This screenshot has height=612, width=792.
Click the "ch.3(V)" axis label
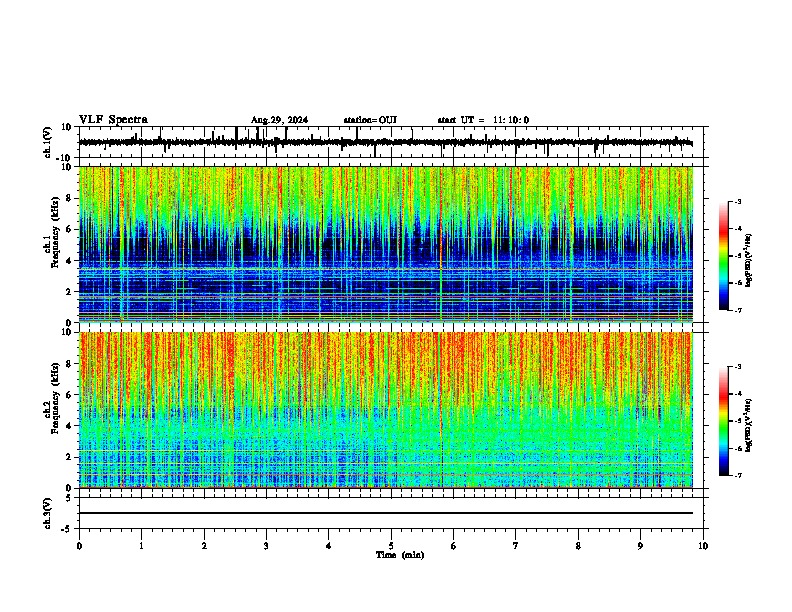tap(48, 513)
